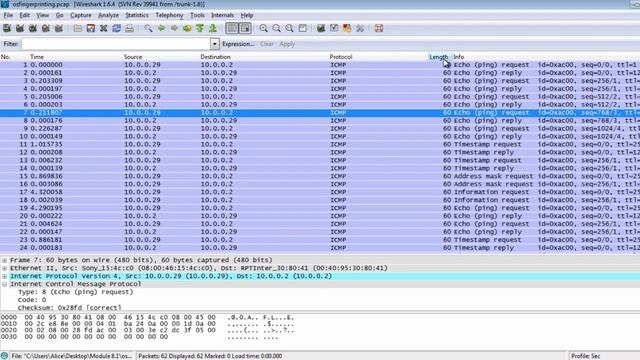Viewport: 640px width, 360px height.
Task: Open the Help menu
Action: [x=247, y=15]
